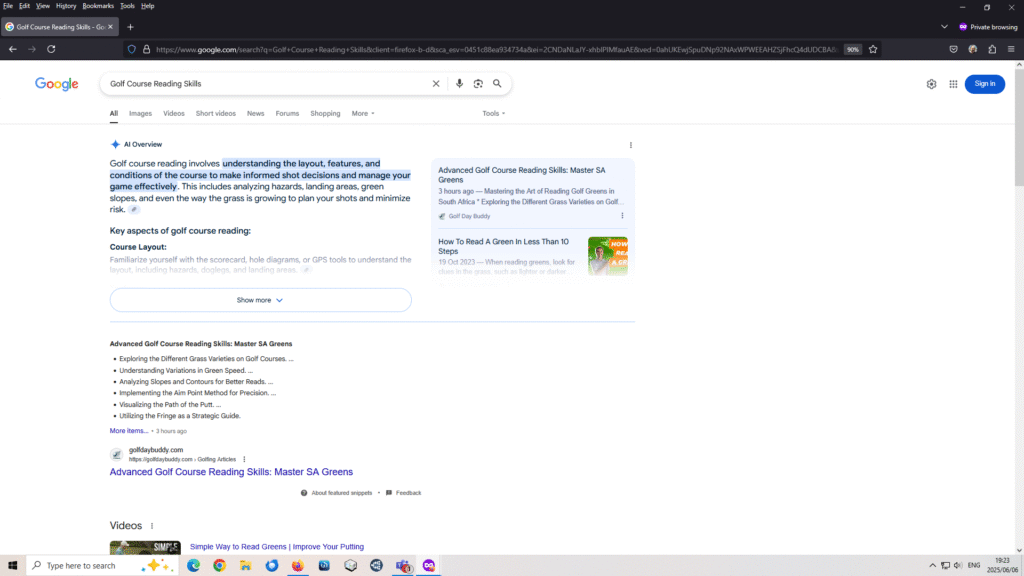Screen dimensions: 1024x576
Task: Open the More search filters dropdown
Action: coord(363,114)
